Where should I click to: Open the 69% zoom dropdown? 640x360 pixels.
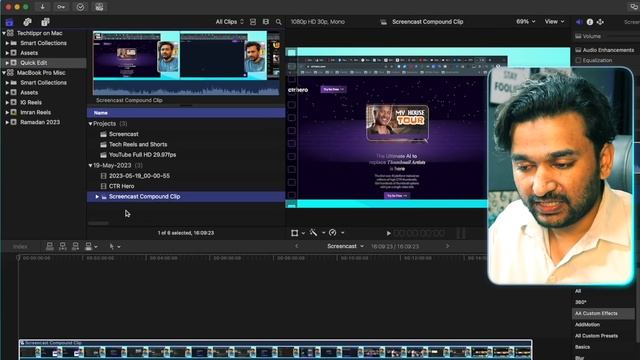point(526,22)
